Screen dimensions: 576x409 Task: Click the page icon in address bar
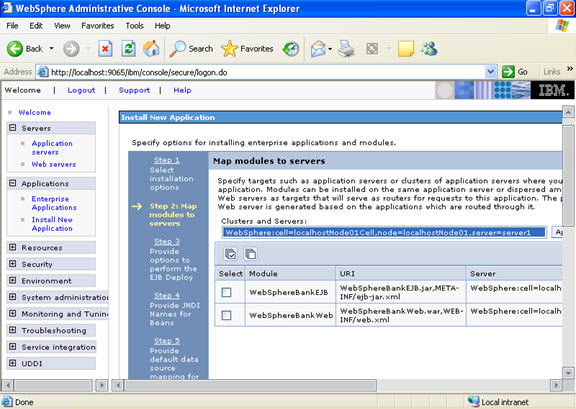[43, 72]
